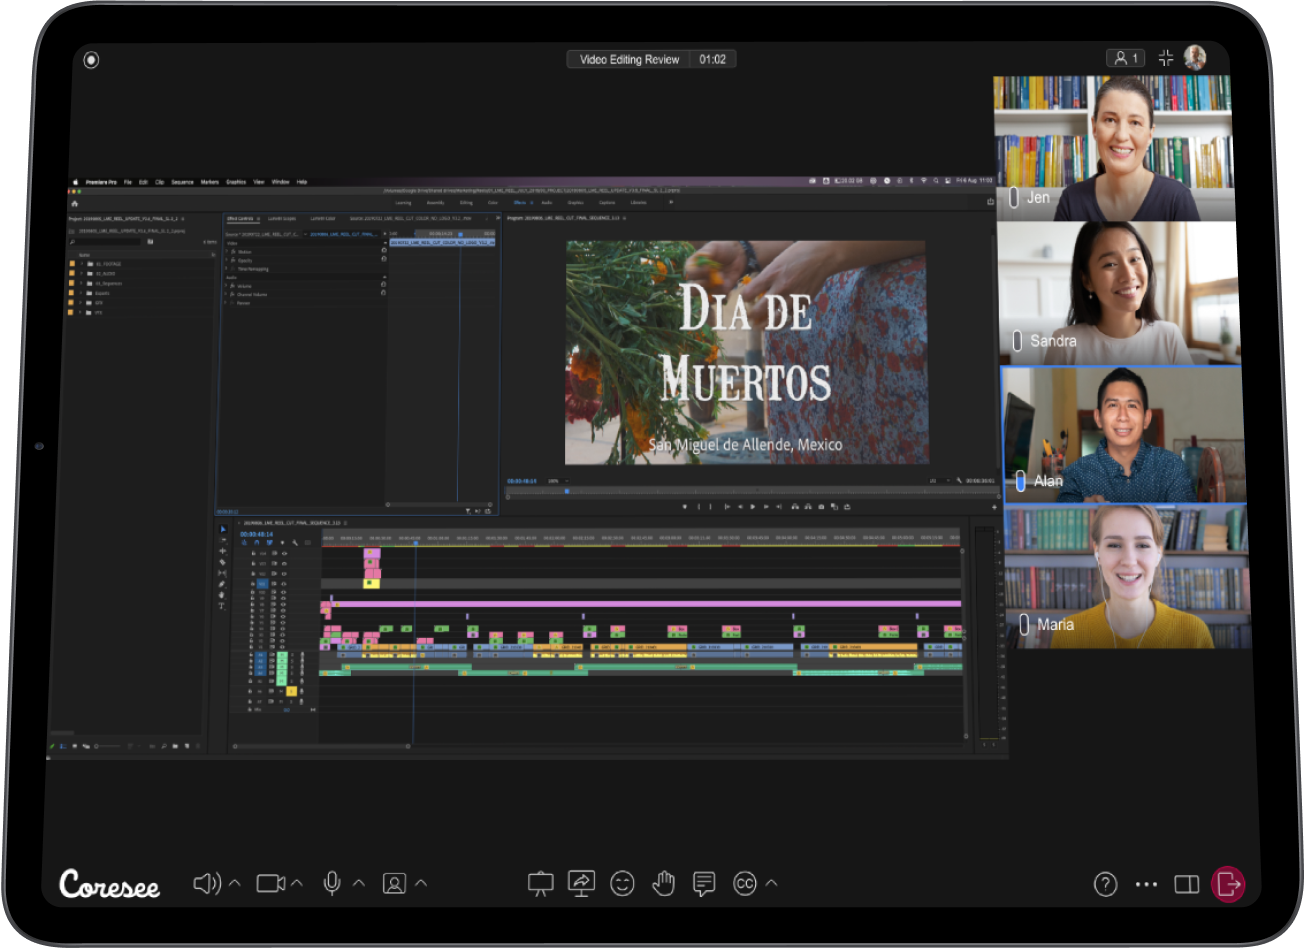Open the virtual background person icon

click(395, 883)
